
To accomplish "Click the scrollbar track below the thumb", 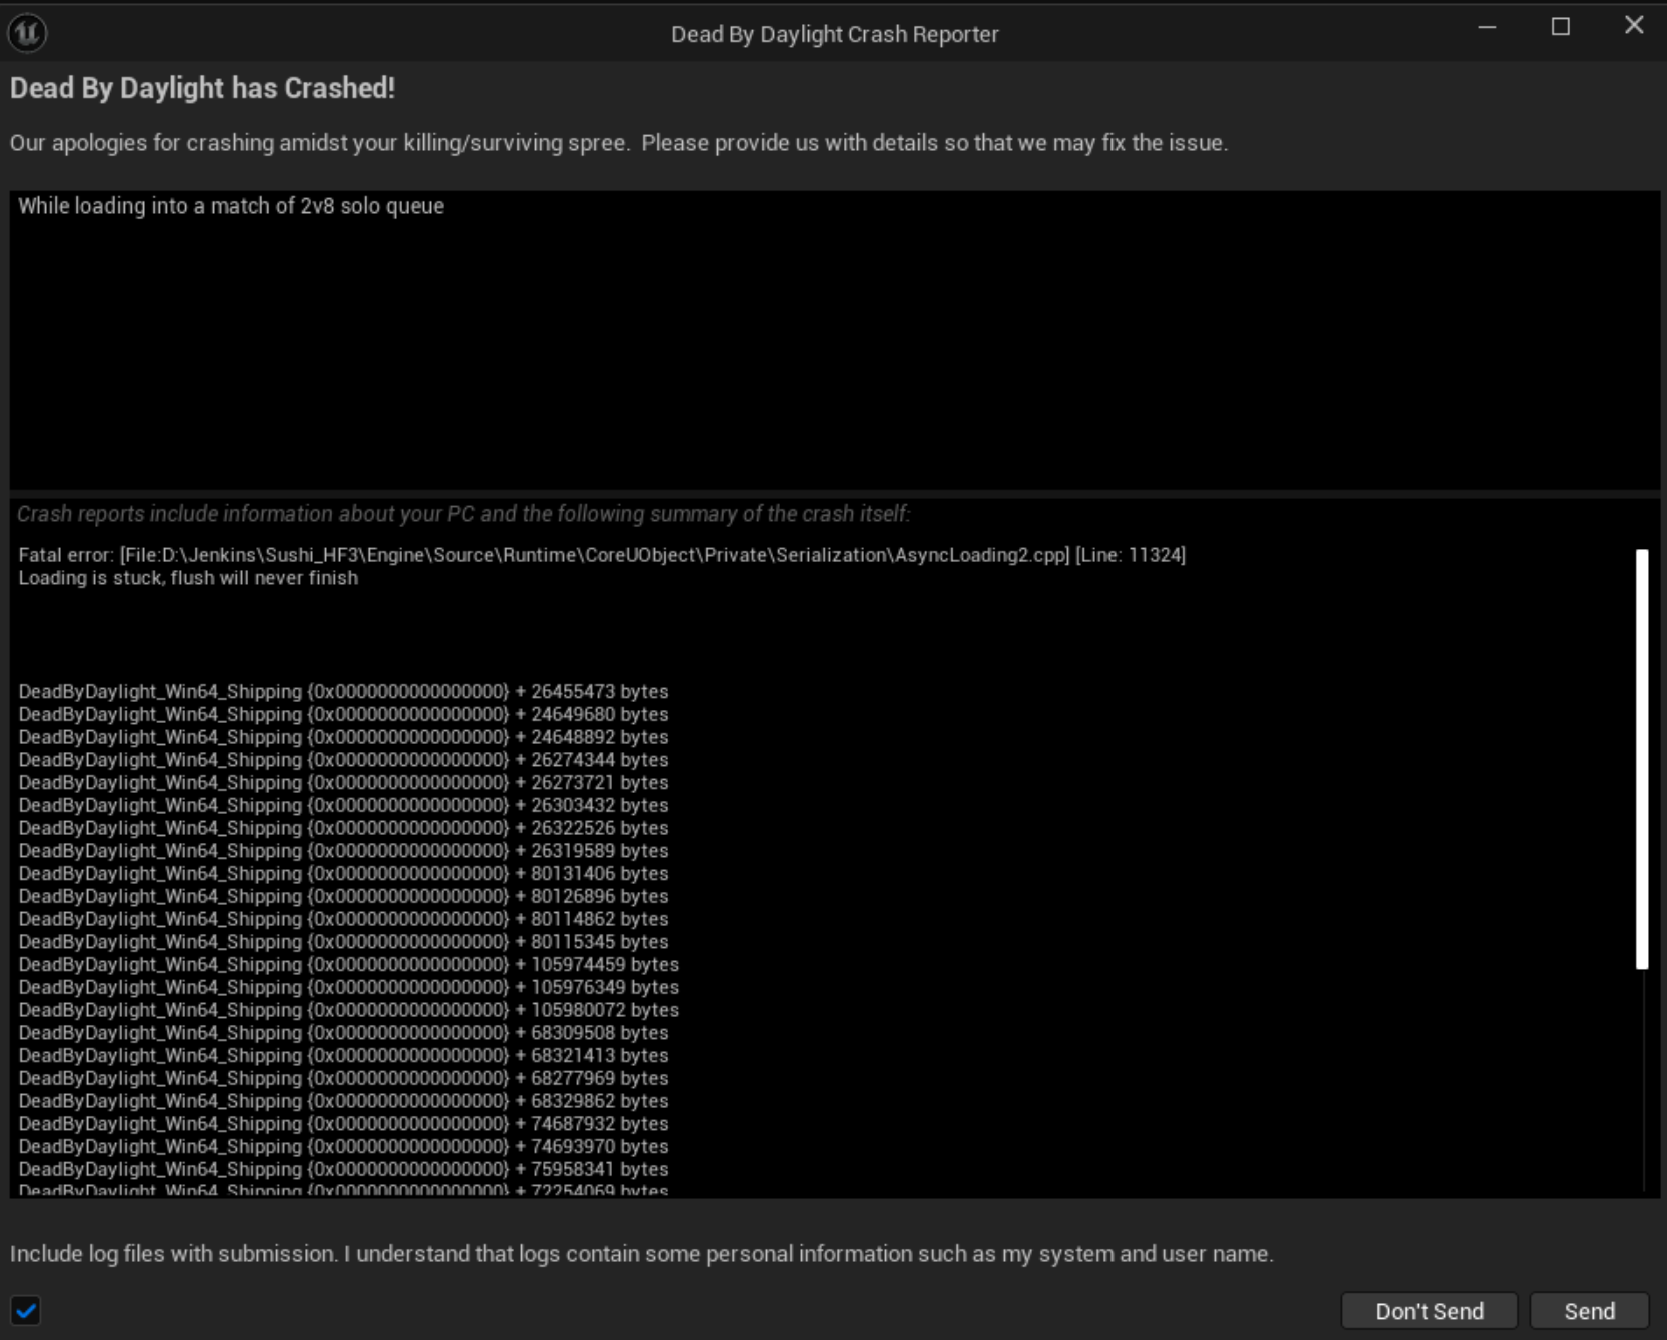I will coord(1641,1080).
